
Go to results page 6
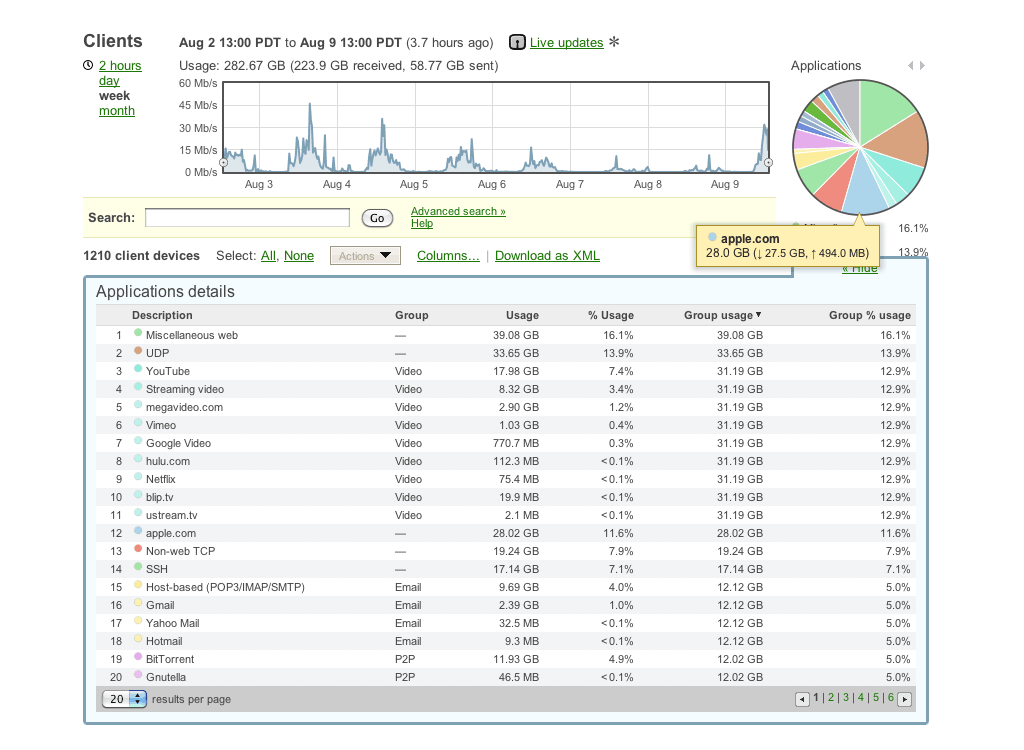[891, 698]
